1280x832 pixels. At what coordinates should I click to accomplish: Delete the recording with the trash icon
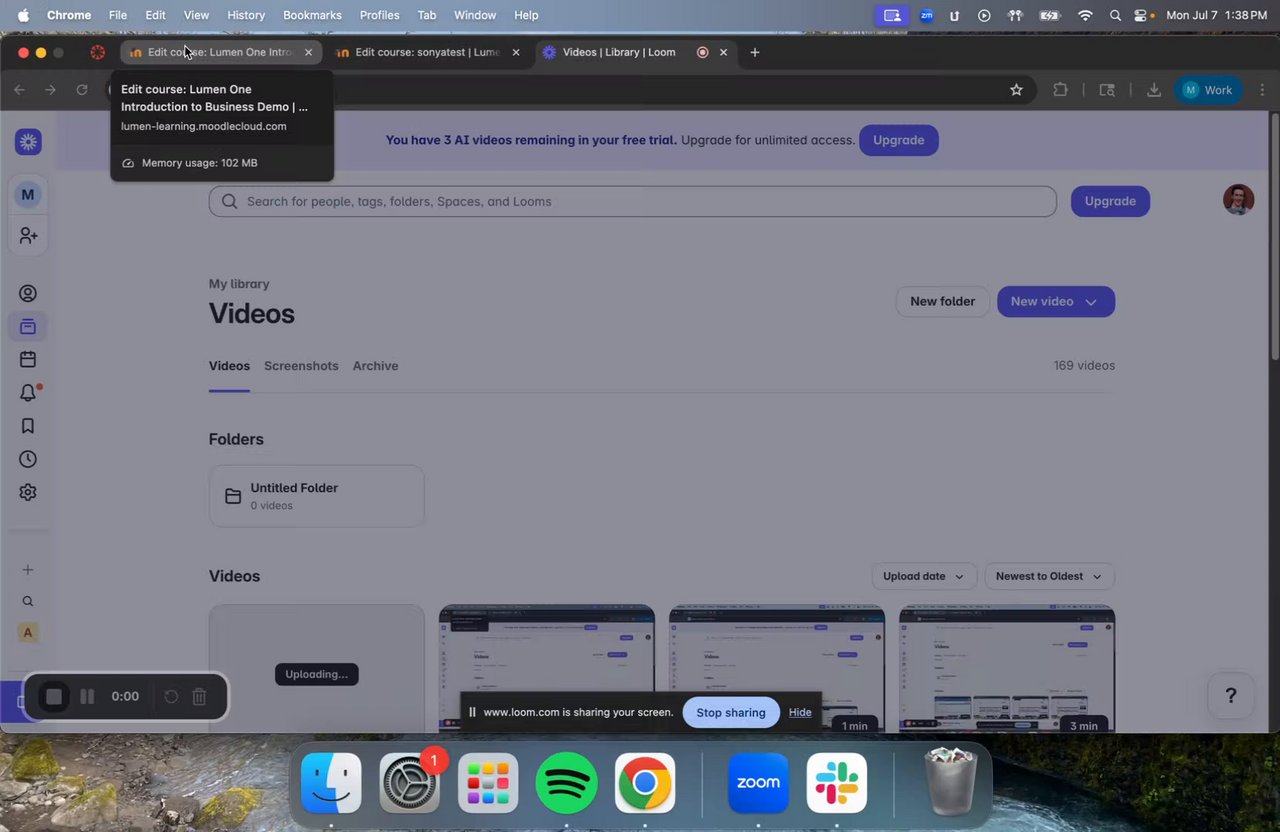[x=199, y=697]
